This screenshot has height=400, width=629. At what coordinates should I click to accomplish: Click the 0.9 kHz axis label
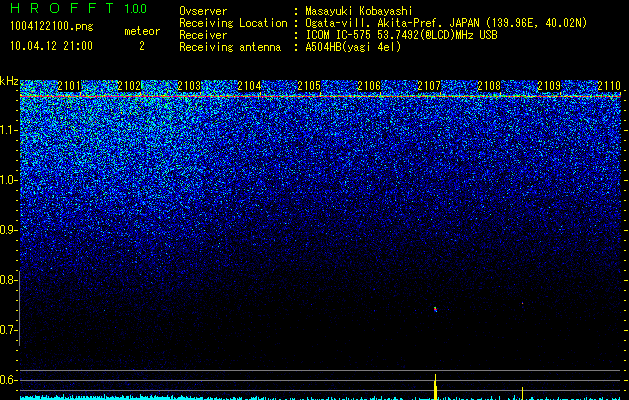(9, 230)
